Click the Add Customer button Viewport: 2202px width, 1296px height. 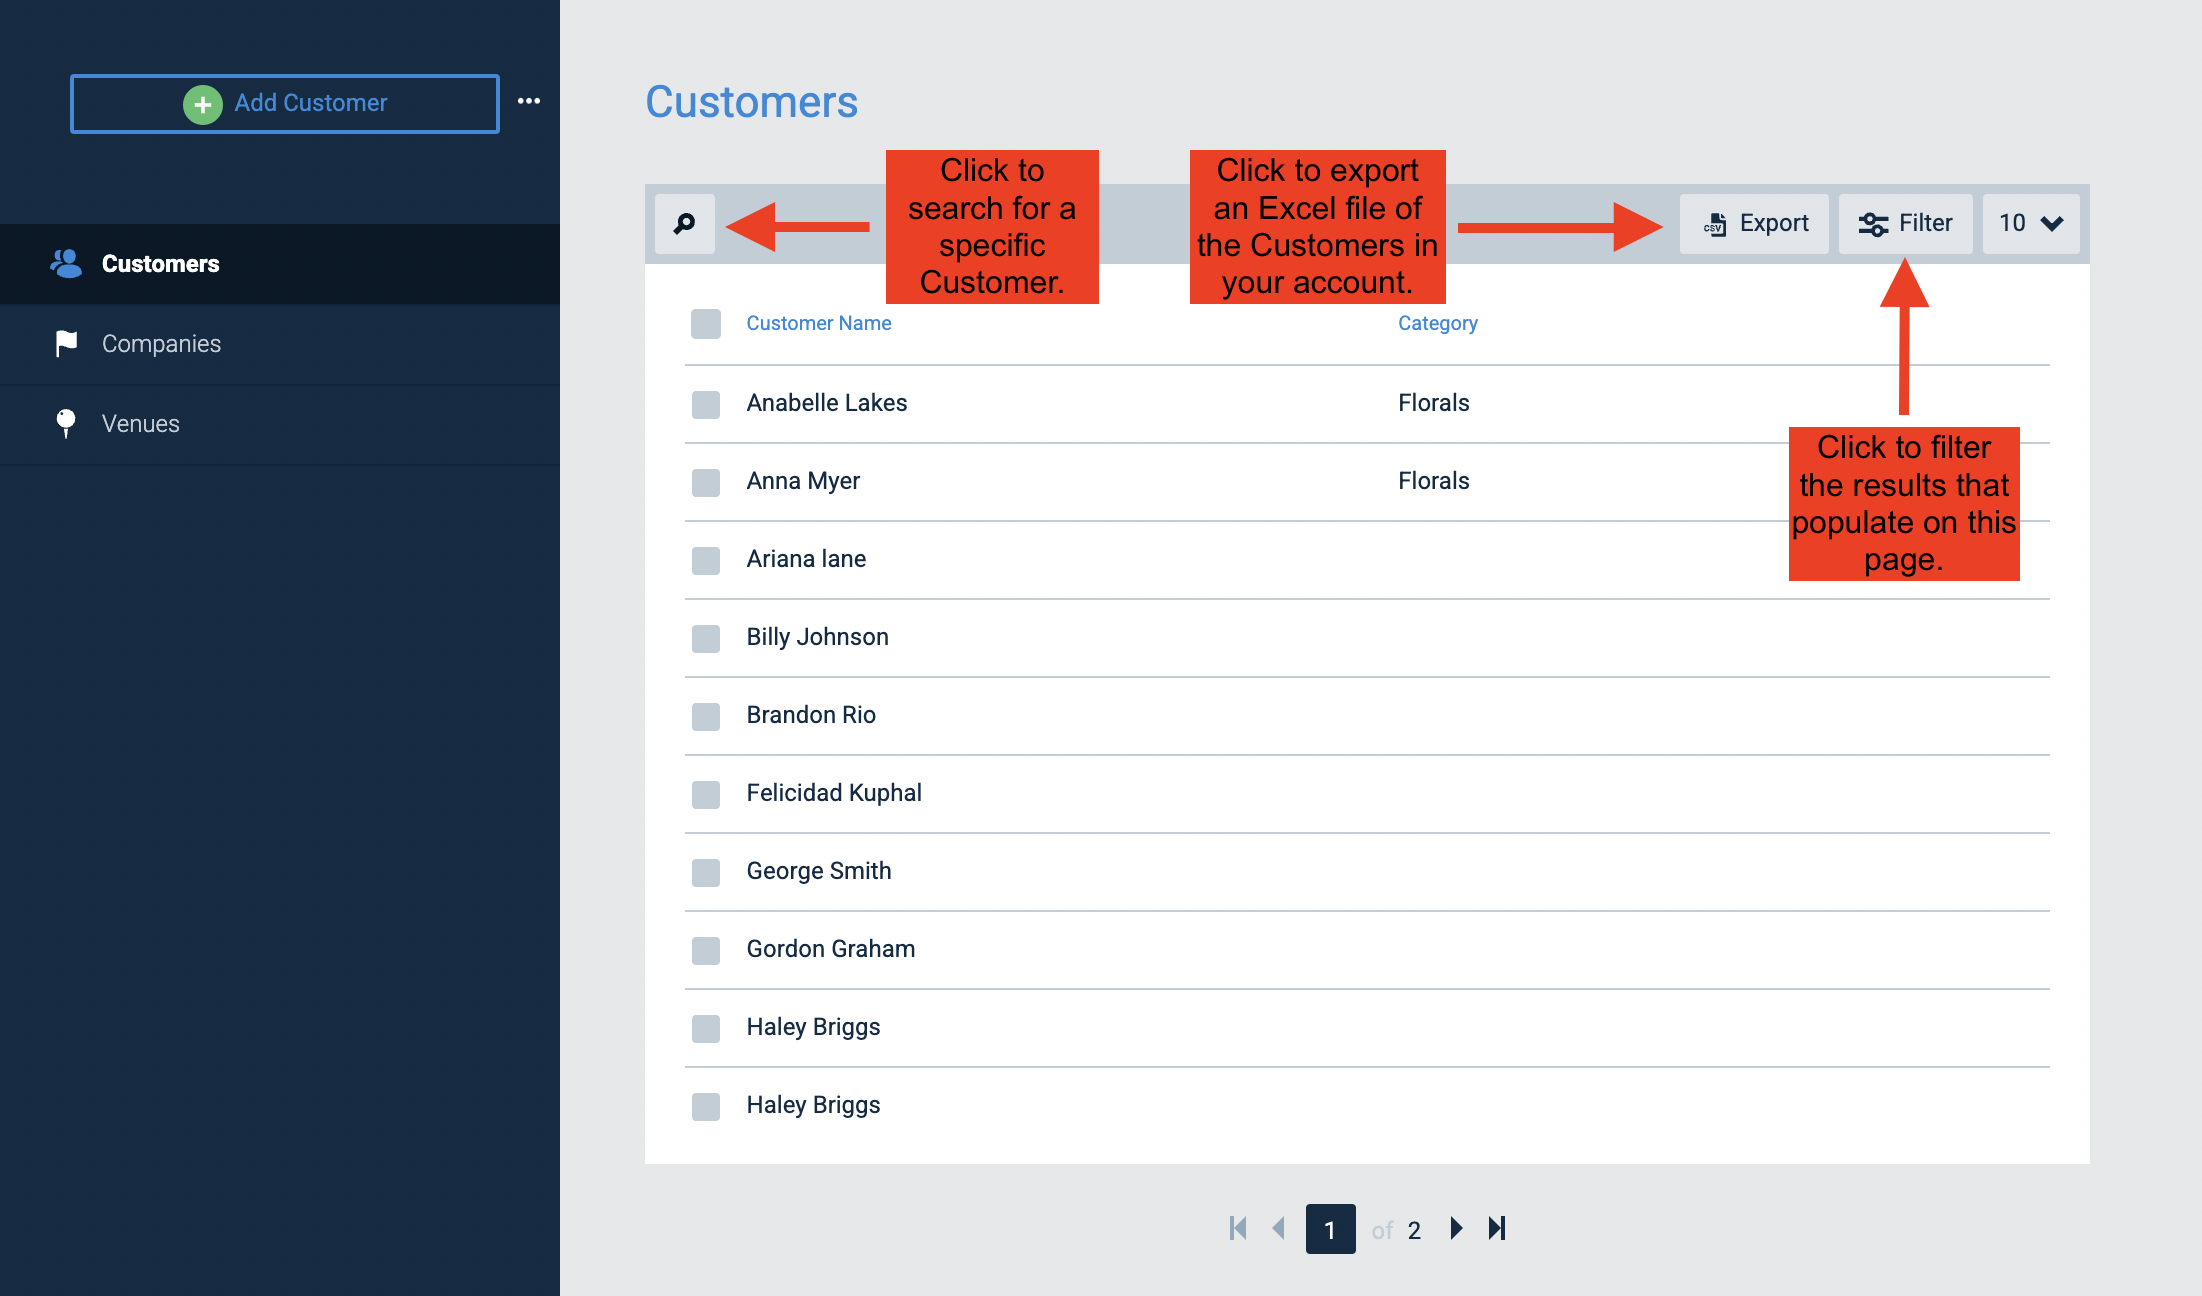(x=285, y=104)
